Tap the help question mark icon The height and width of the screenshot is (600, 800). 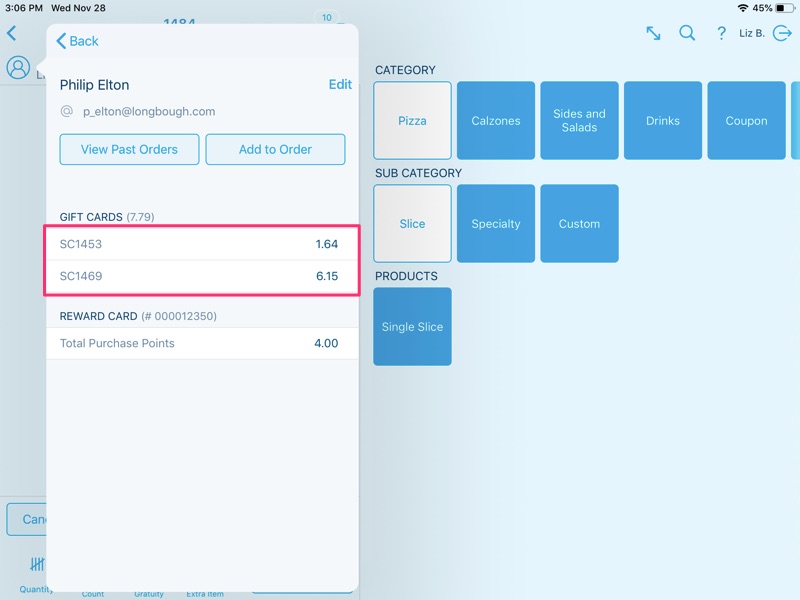tap(721, 33)
